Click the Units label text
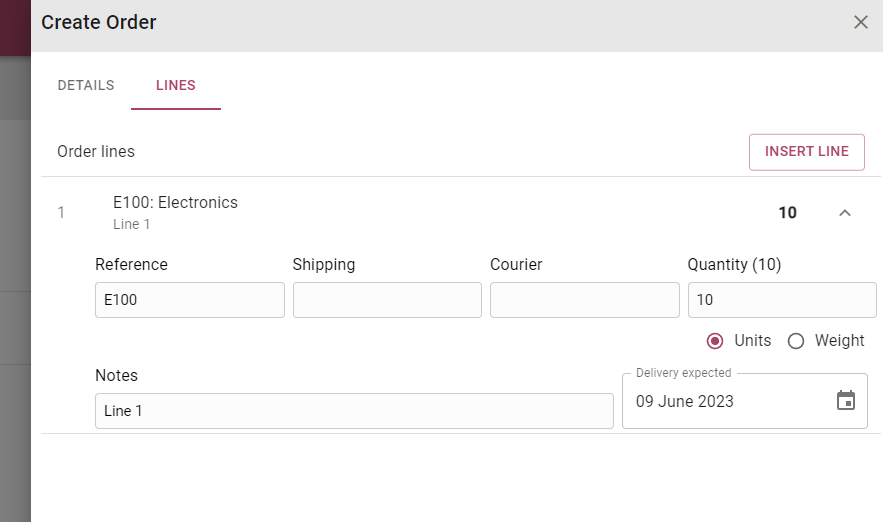 point(752,341)
